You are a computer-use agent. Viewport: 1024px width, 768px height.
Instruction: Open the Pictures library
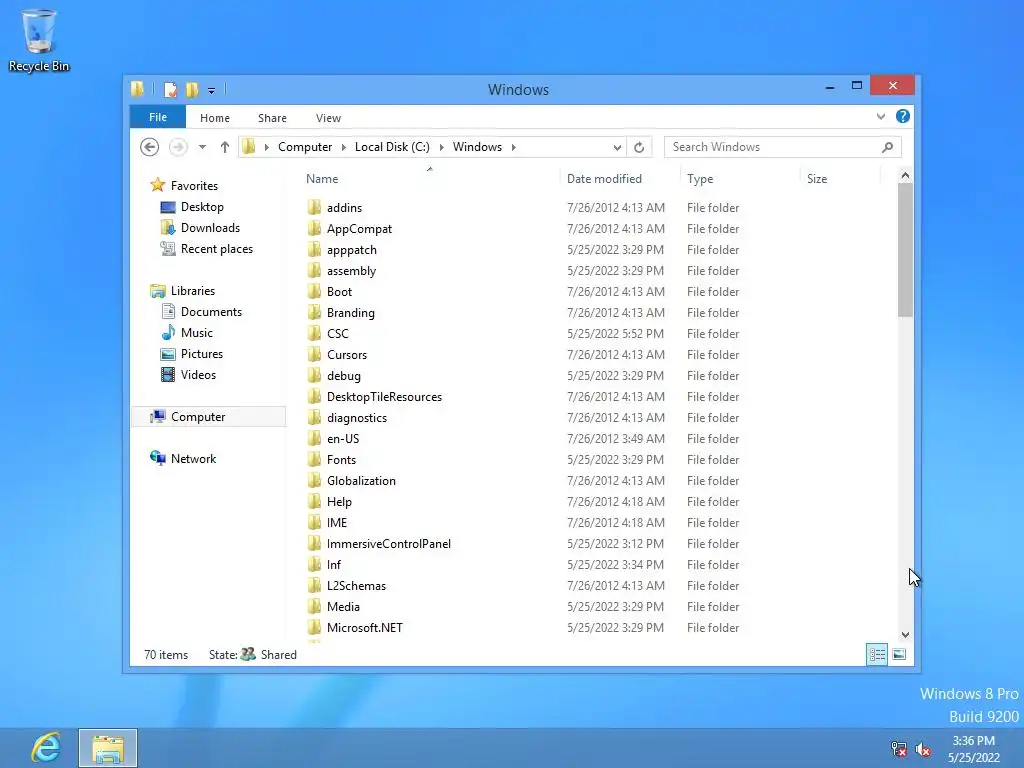tap(201, 354)
